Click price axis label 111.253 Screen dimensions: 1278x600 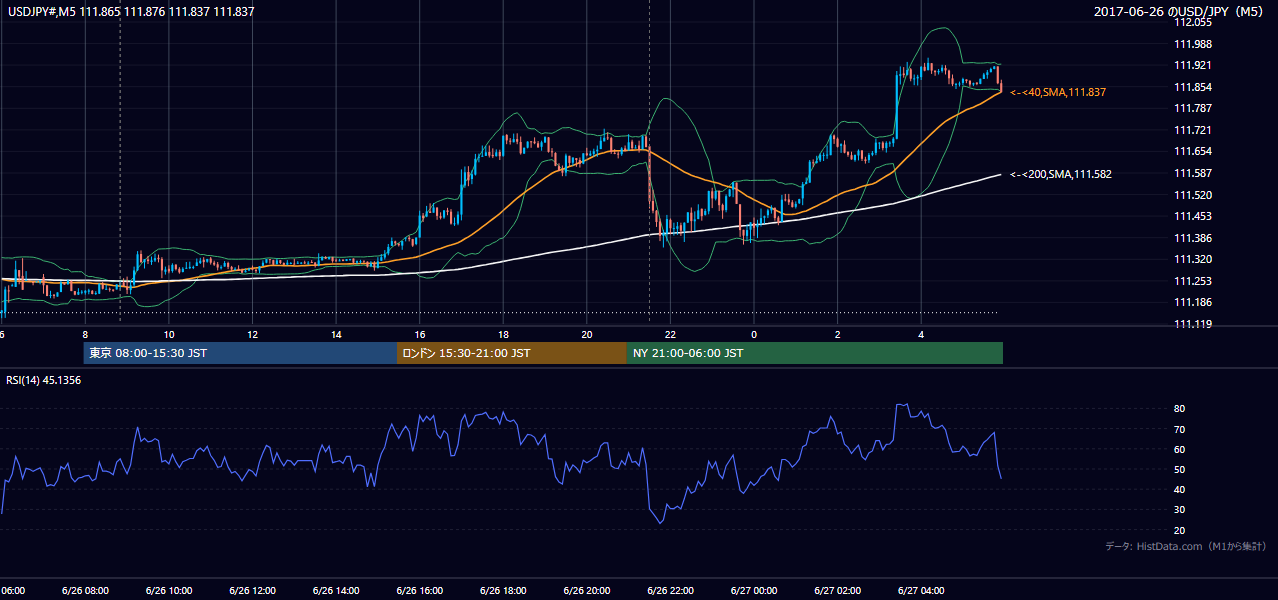tap(1192, 281)
